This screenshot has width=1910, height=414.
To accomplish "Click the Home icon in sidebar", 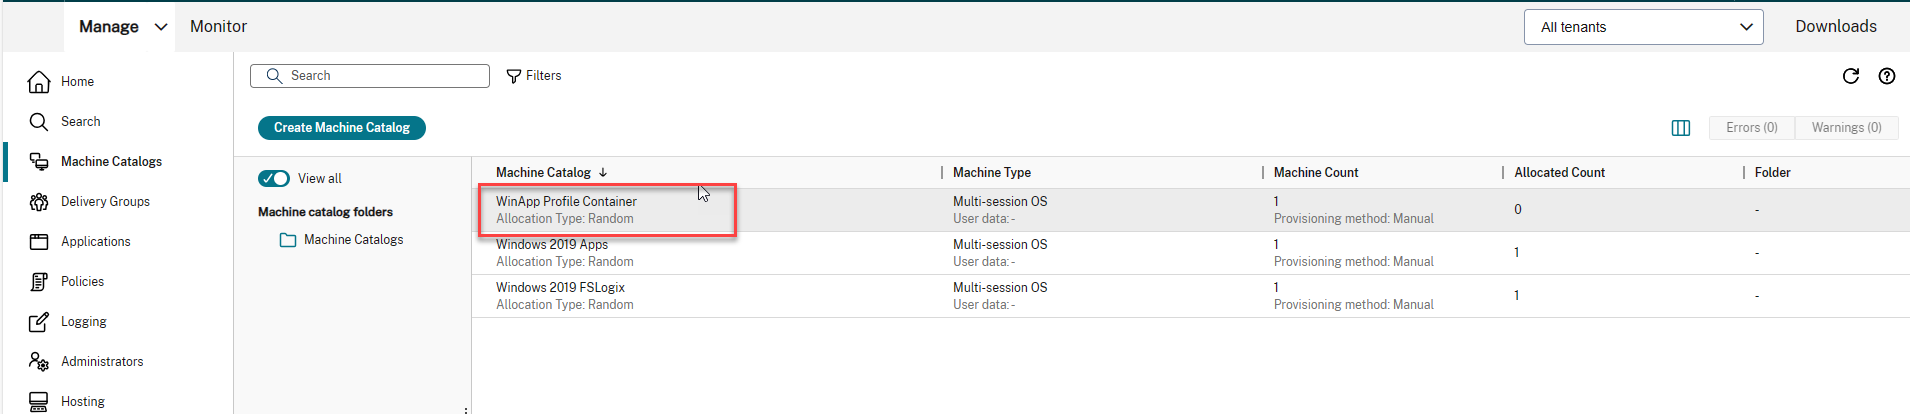I will pyautogui.click(x=39, y=82).
